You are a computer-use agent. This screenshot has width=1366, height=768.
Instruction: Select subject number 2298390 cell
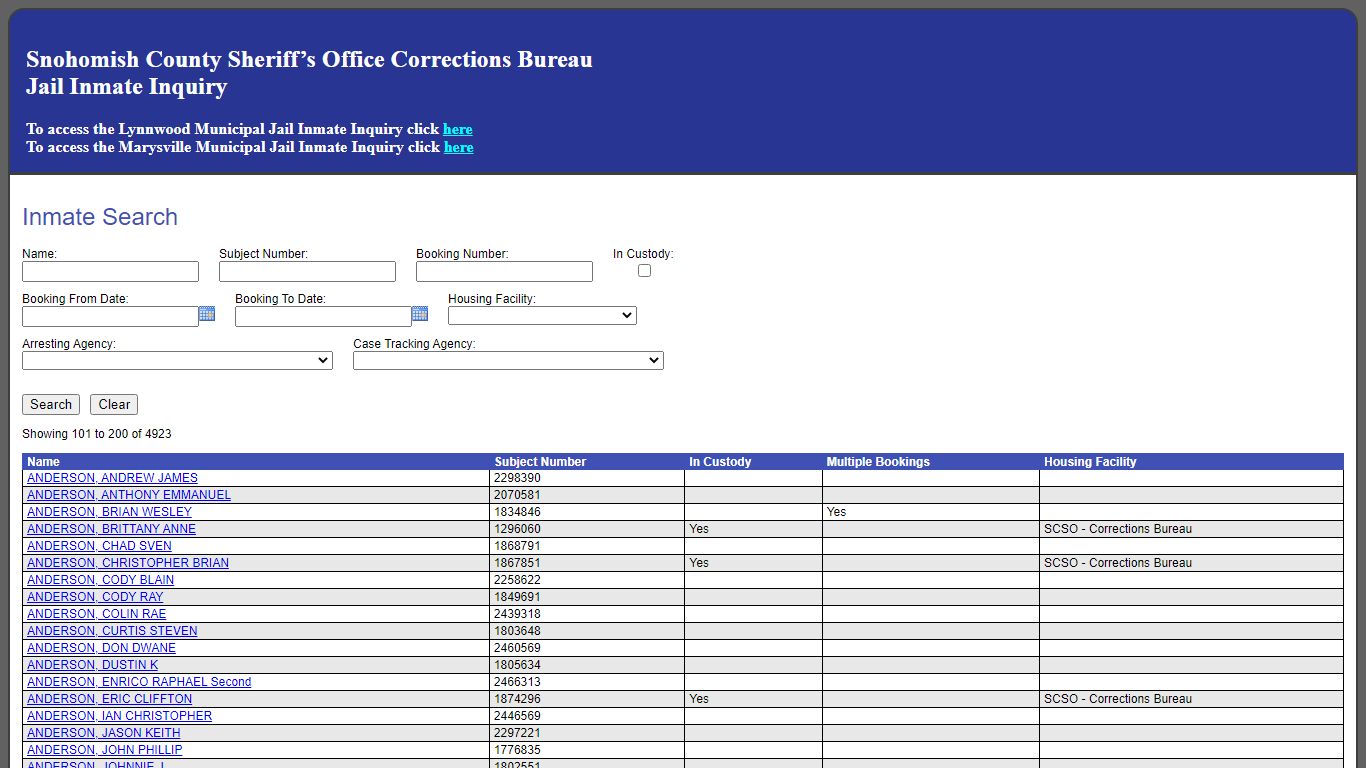[587, 478]
